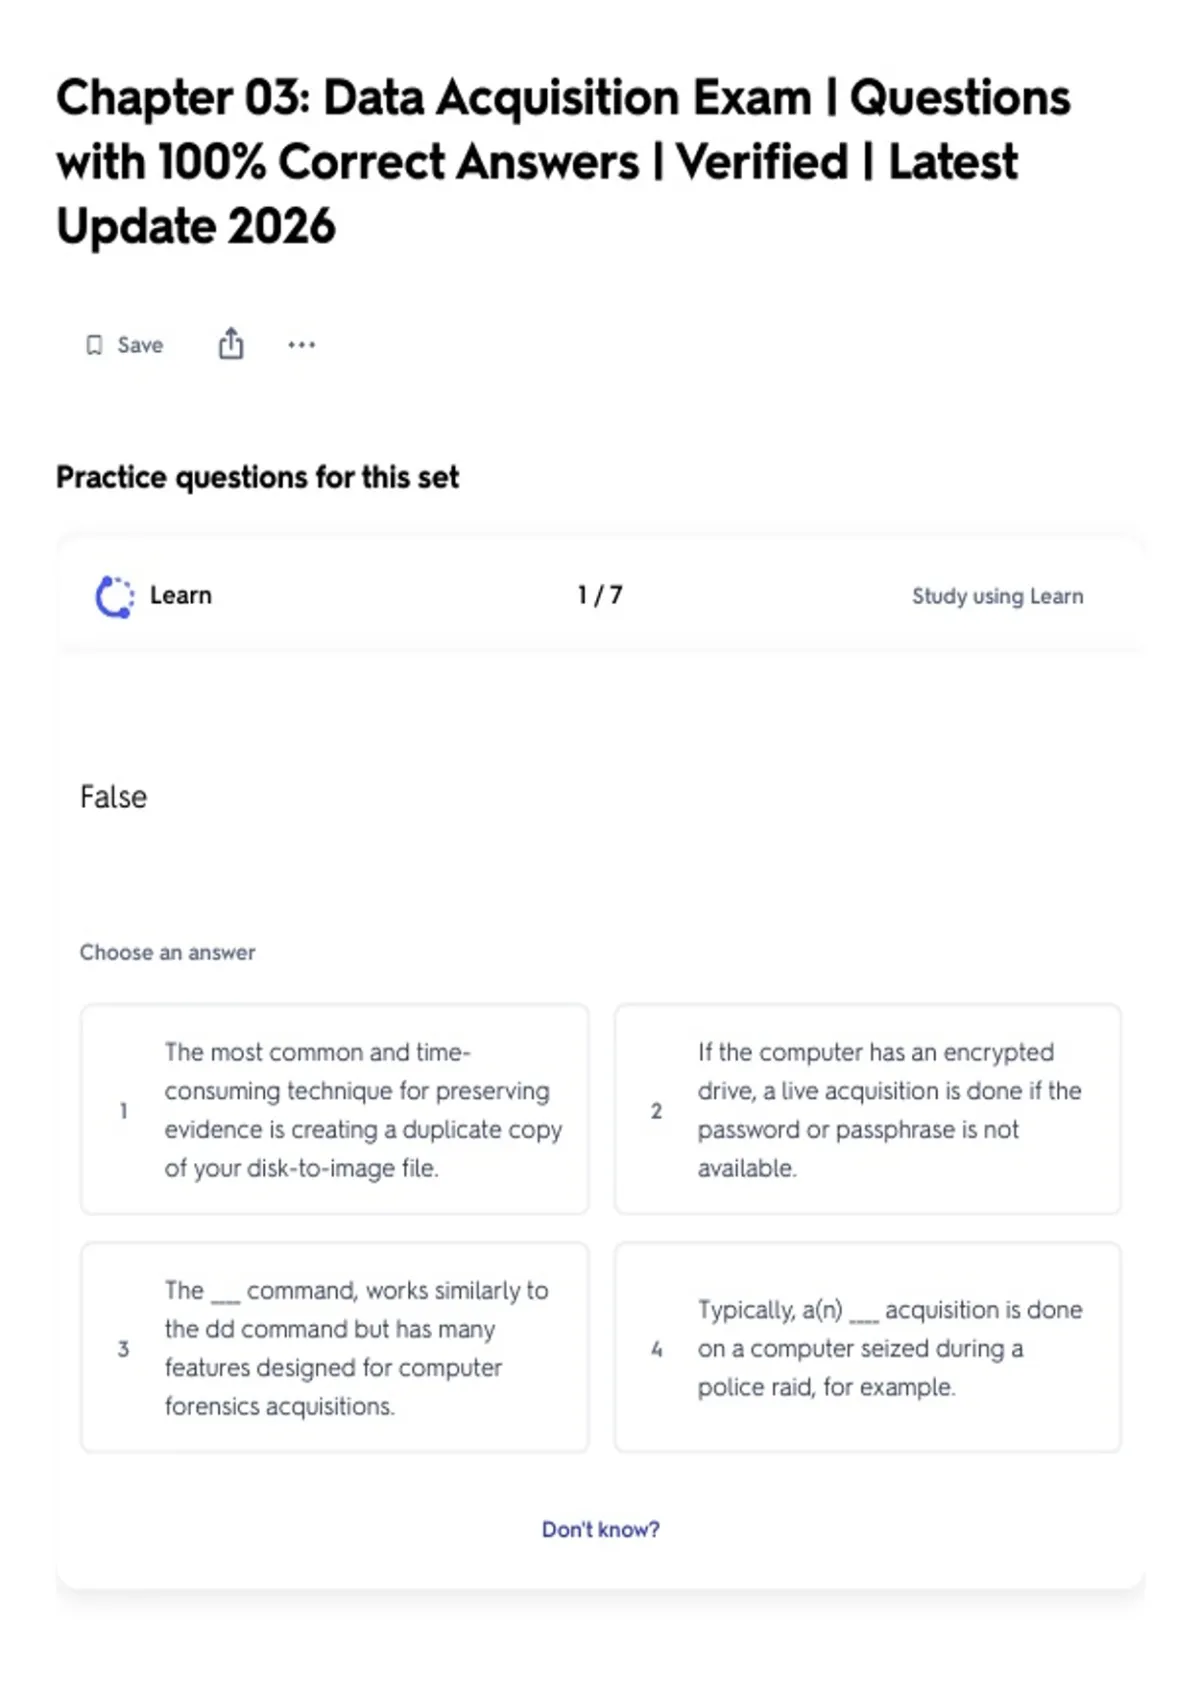This screenshot has width=1200, height=1700.
Task: Click the False question term
Action: coord(114,797)
